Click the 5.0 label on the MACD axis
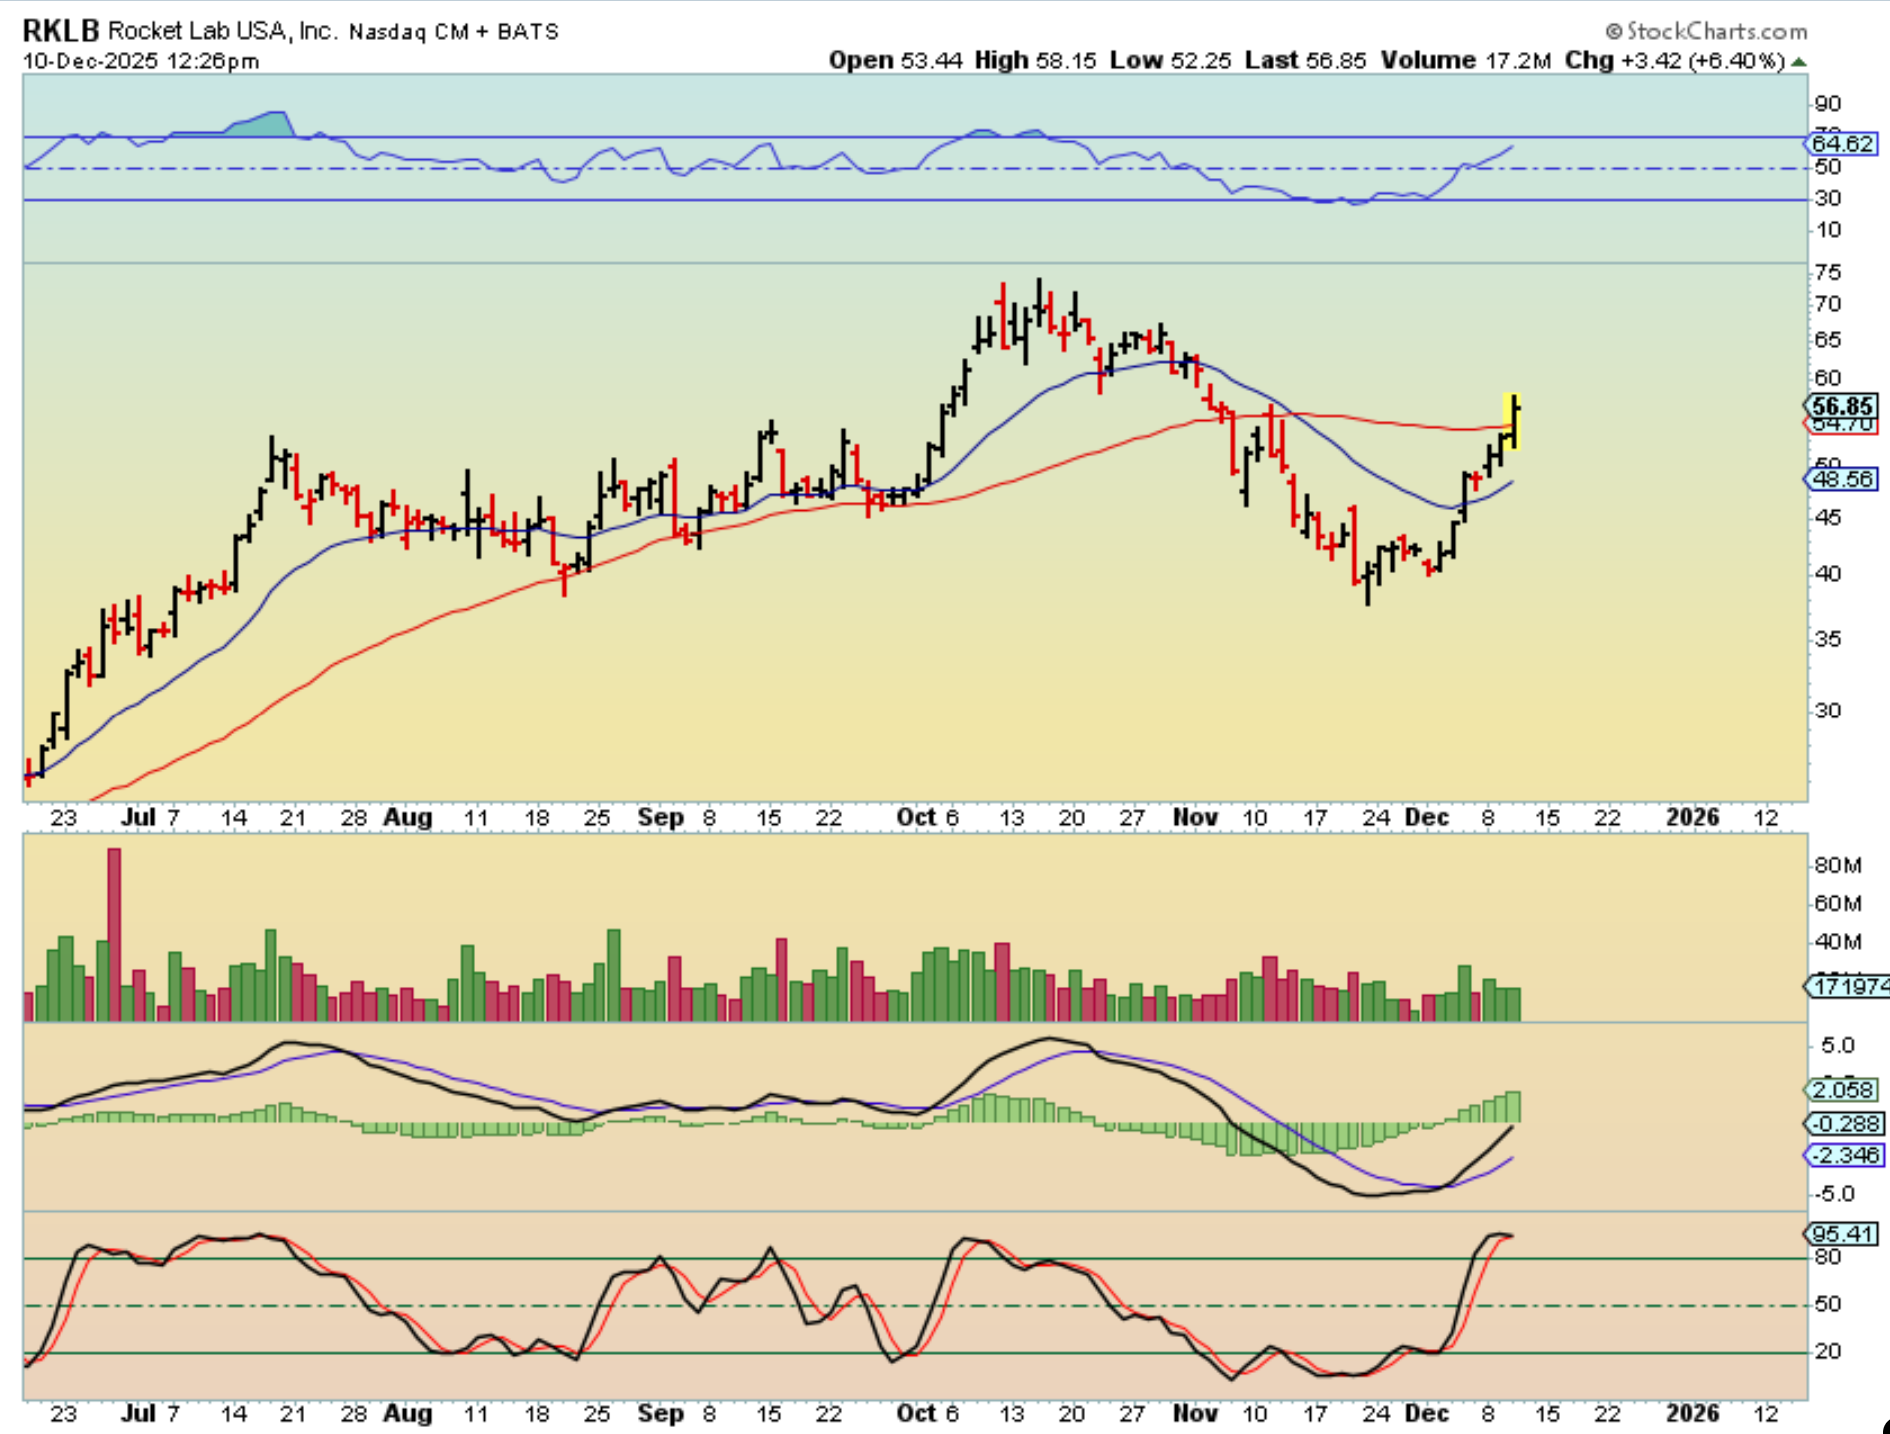 click(1837, 1046)
